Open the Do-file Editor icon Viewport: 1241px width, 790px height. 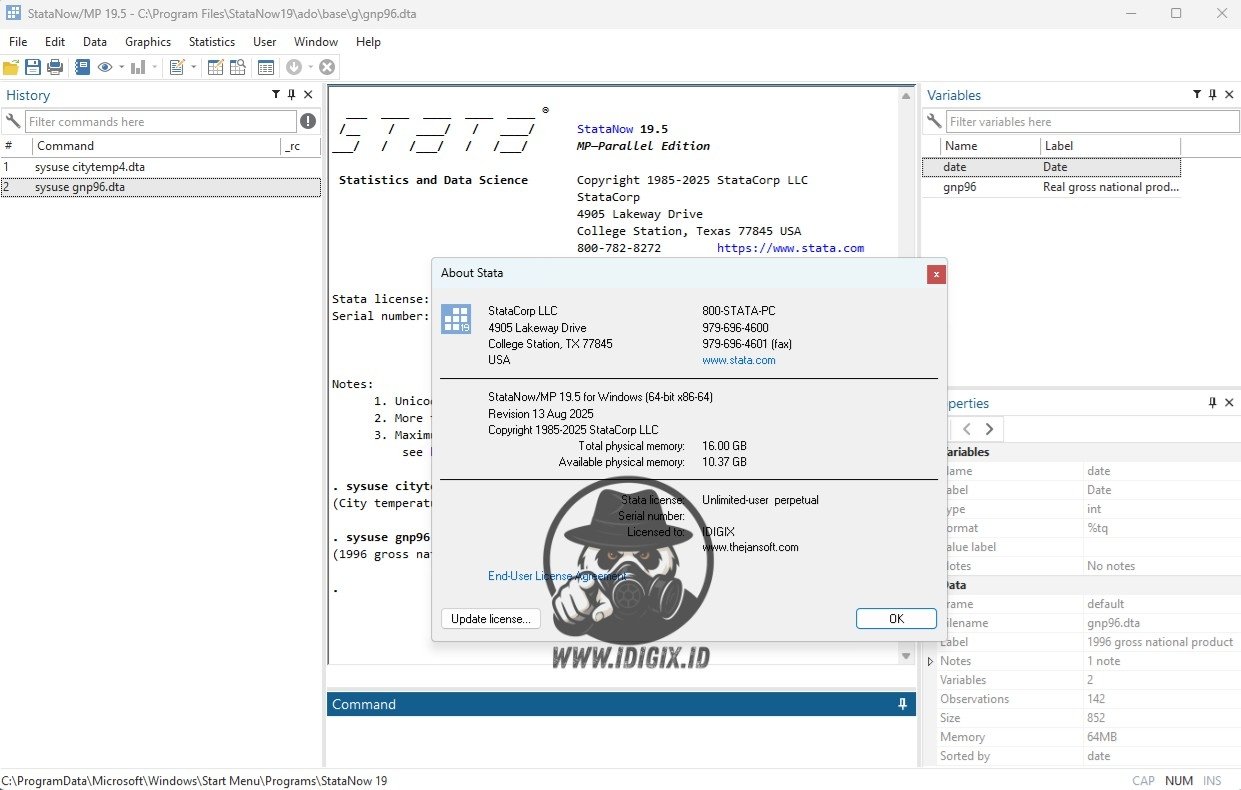(177, 67)
